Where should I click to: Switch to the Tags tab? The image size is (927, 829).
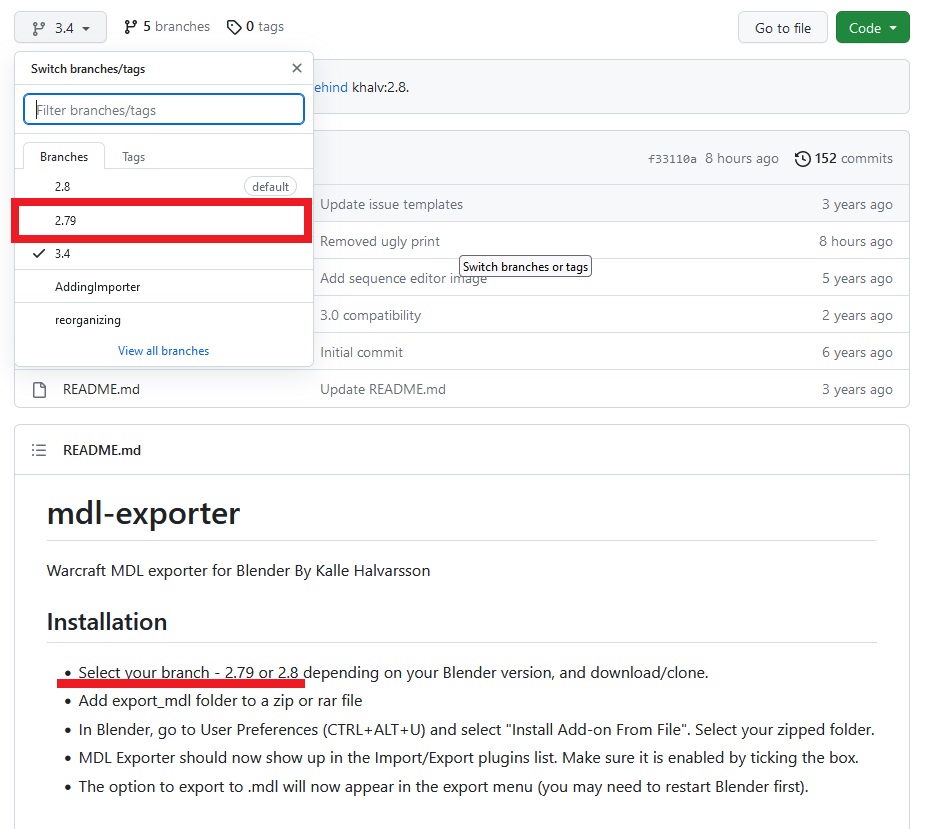pos(134,157)
